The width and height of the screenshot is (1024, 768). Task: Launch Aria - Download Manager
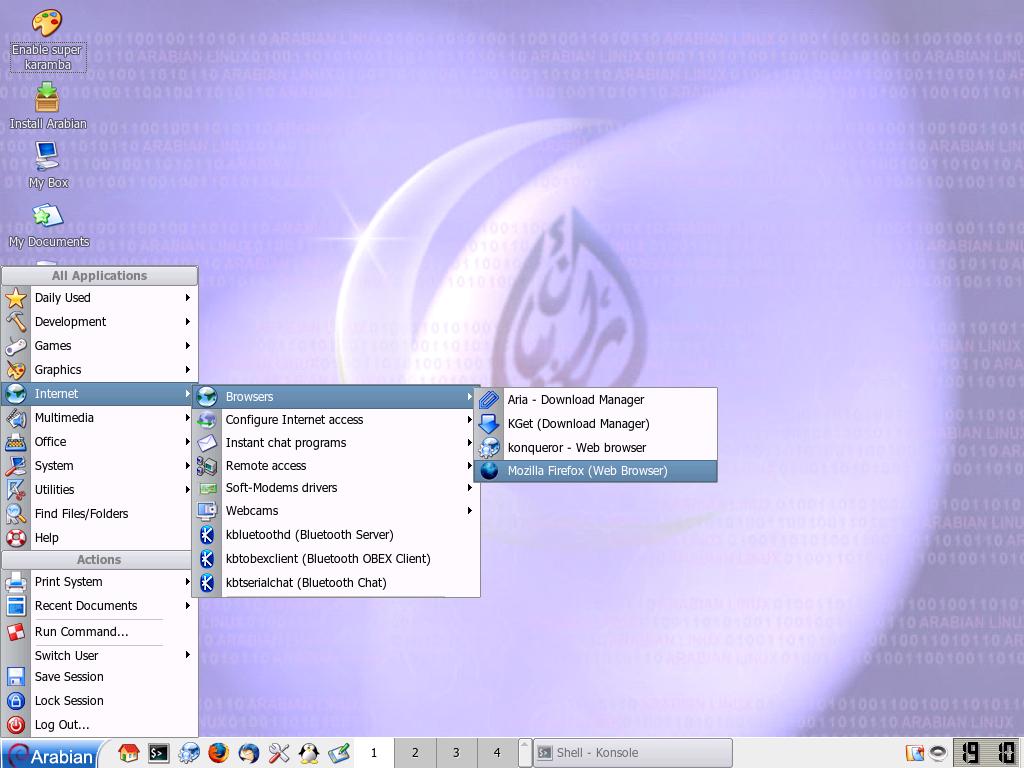tap(596, 400)
